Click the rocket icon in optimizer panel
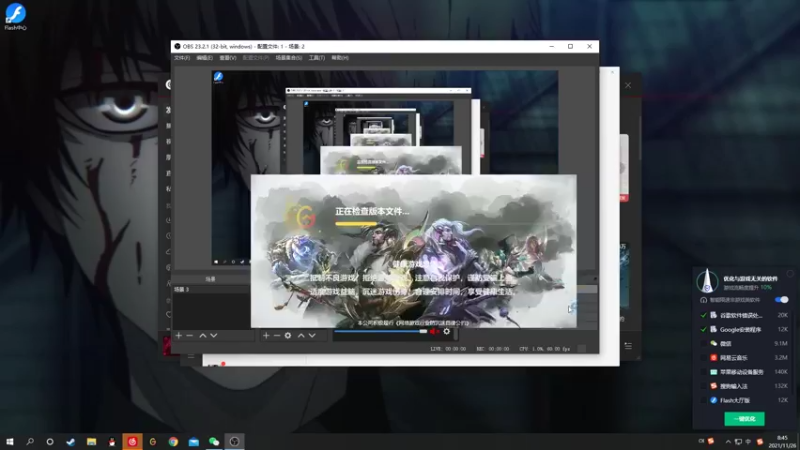This screenshot has width=800, height=450. coord(707,281)
